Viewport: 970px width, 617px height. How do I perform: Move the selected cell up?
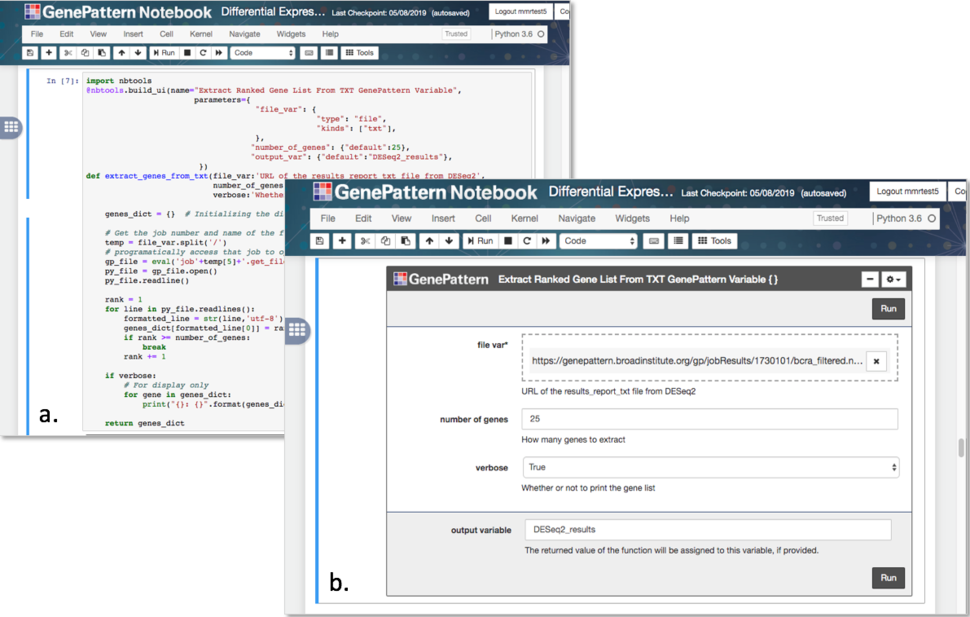click(x=431, y=240)
